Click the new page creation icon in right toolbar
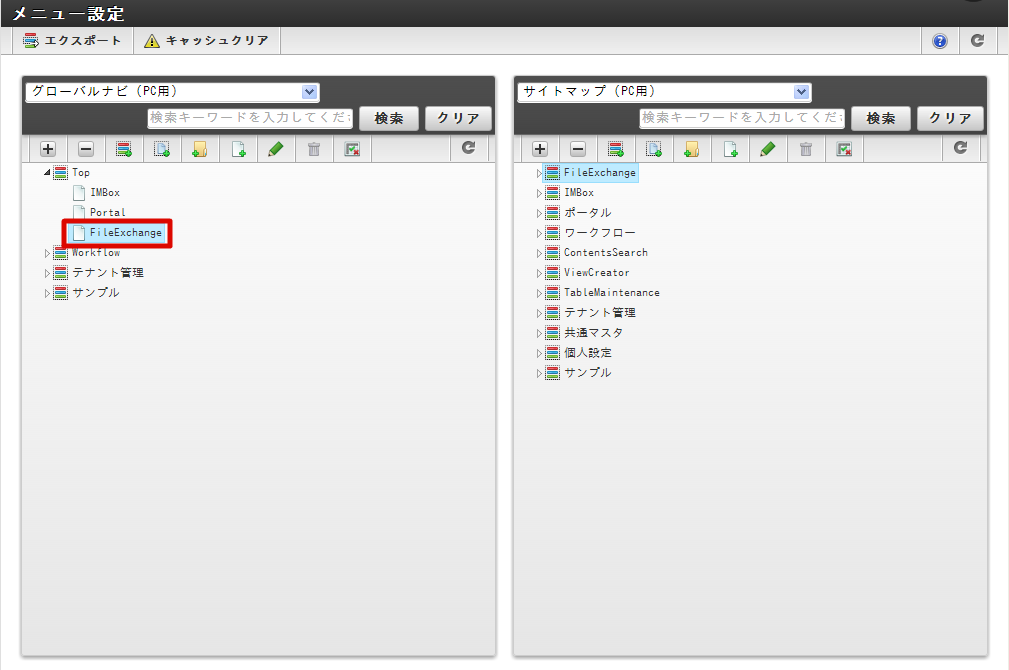 coord(731,148)
